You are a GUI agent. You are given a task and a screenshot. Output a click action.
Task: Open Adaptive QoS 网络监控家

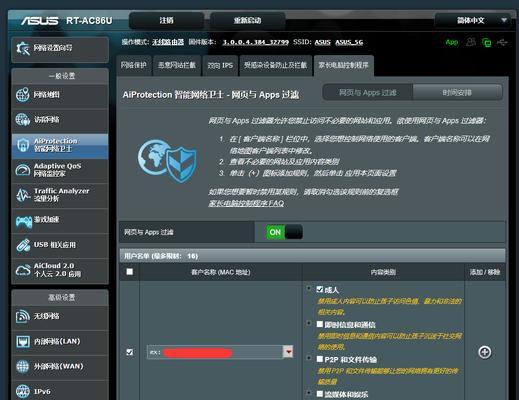pyautogui.click(x=60, y=170)
